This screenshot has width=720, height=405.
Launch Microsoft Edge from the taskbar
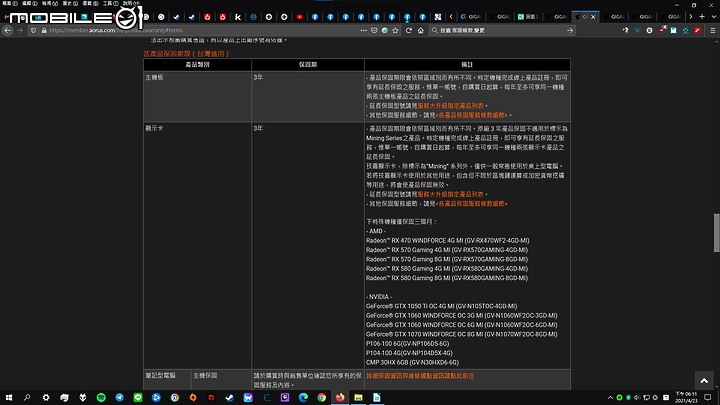pos(303,398)
